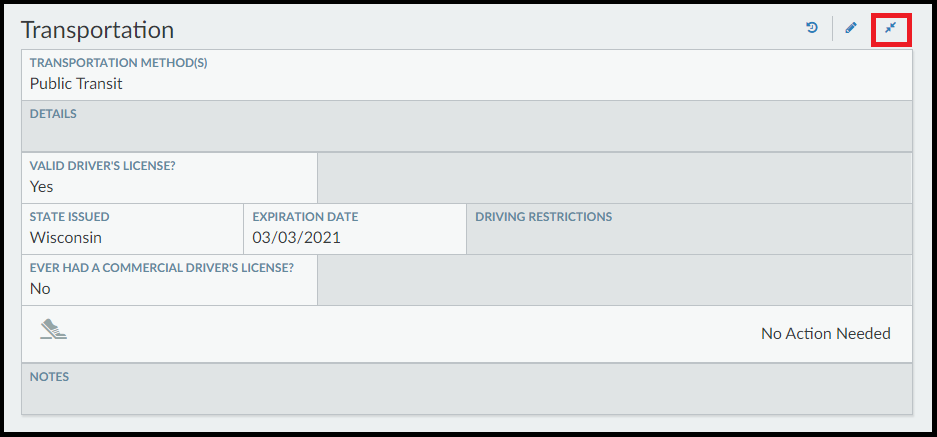This screenshot has height=437, width=937.
Task: Select the Valid Driver's License label
Action: [x=111, y=166]
